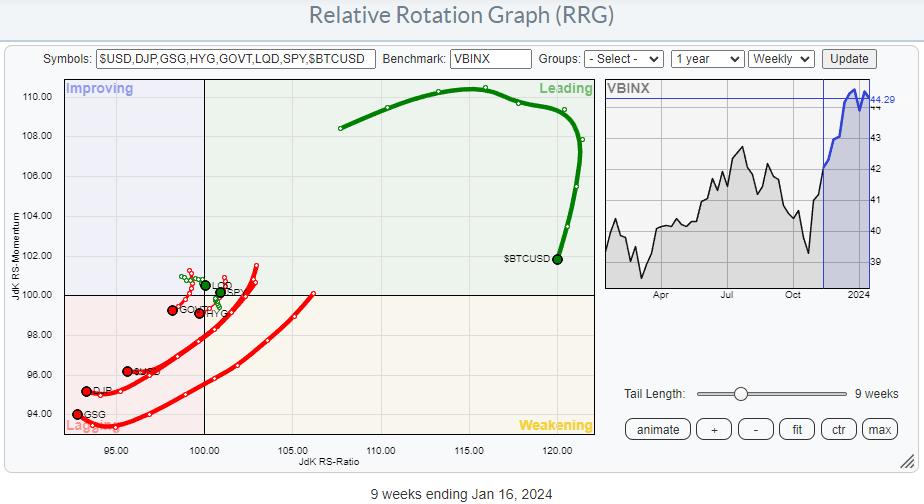This screenshot has width=924, height=504.
Task: Click the Tail Length slider handle
Action: (x=741, y=394)
